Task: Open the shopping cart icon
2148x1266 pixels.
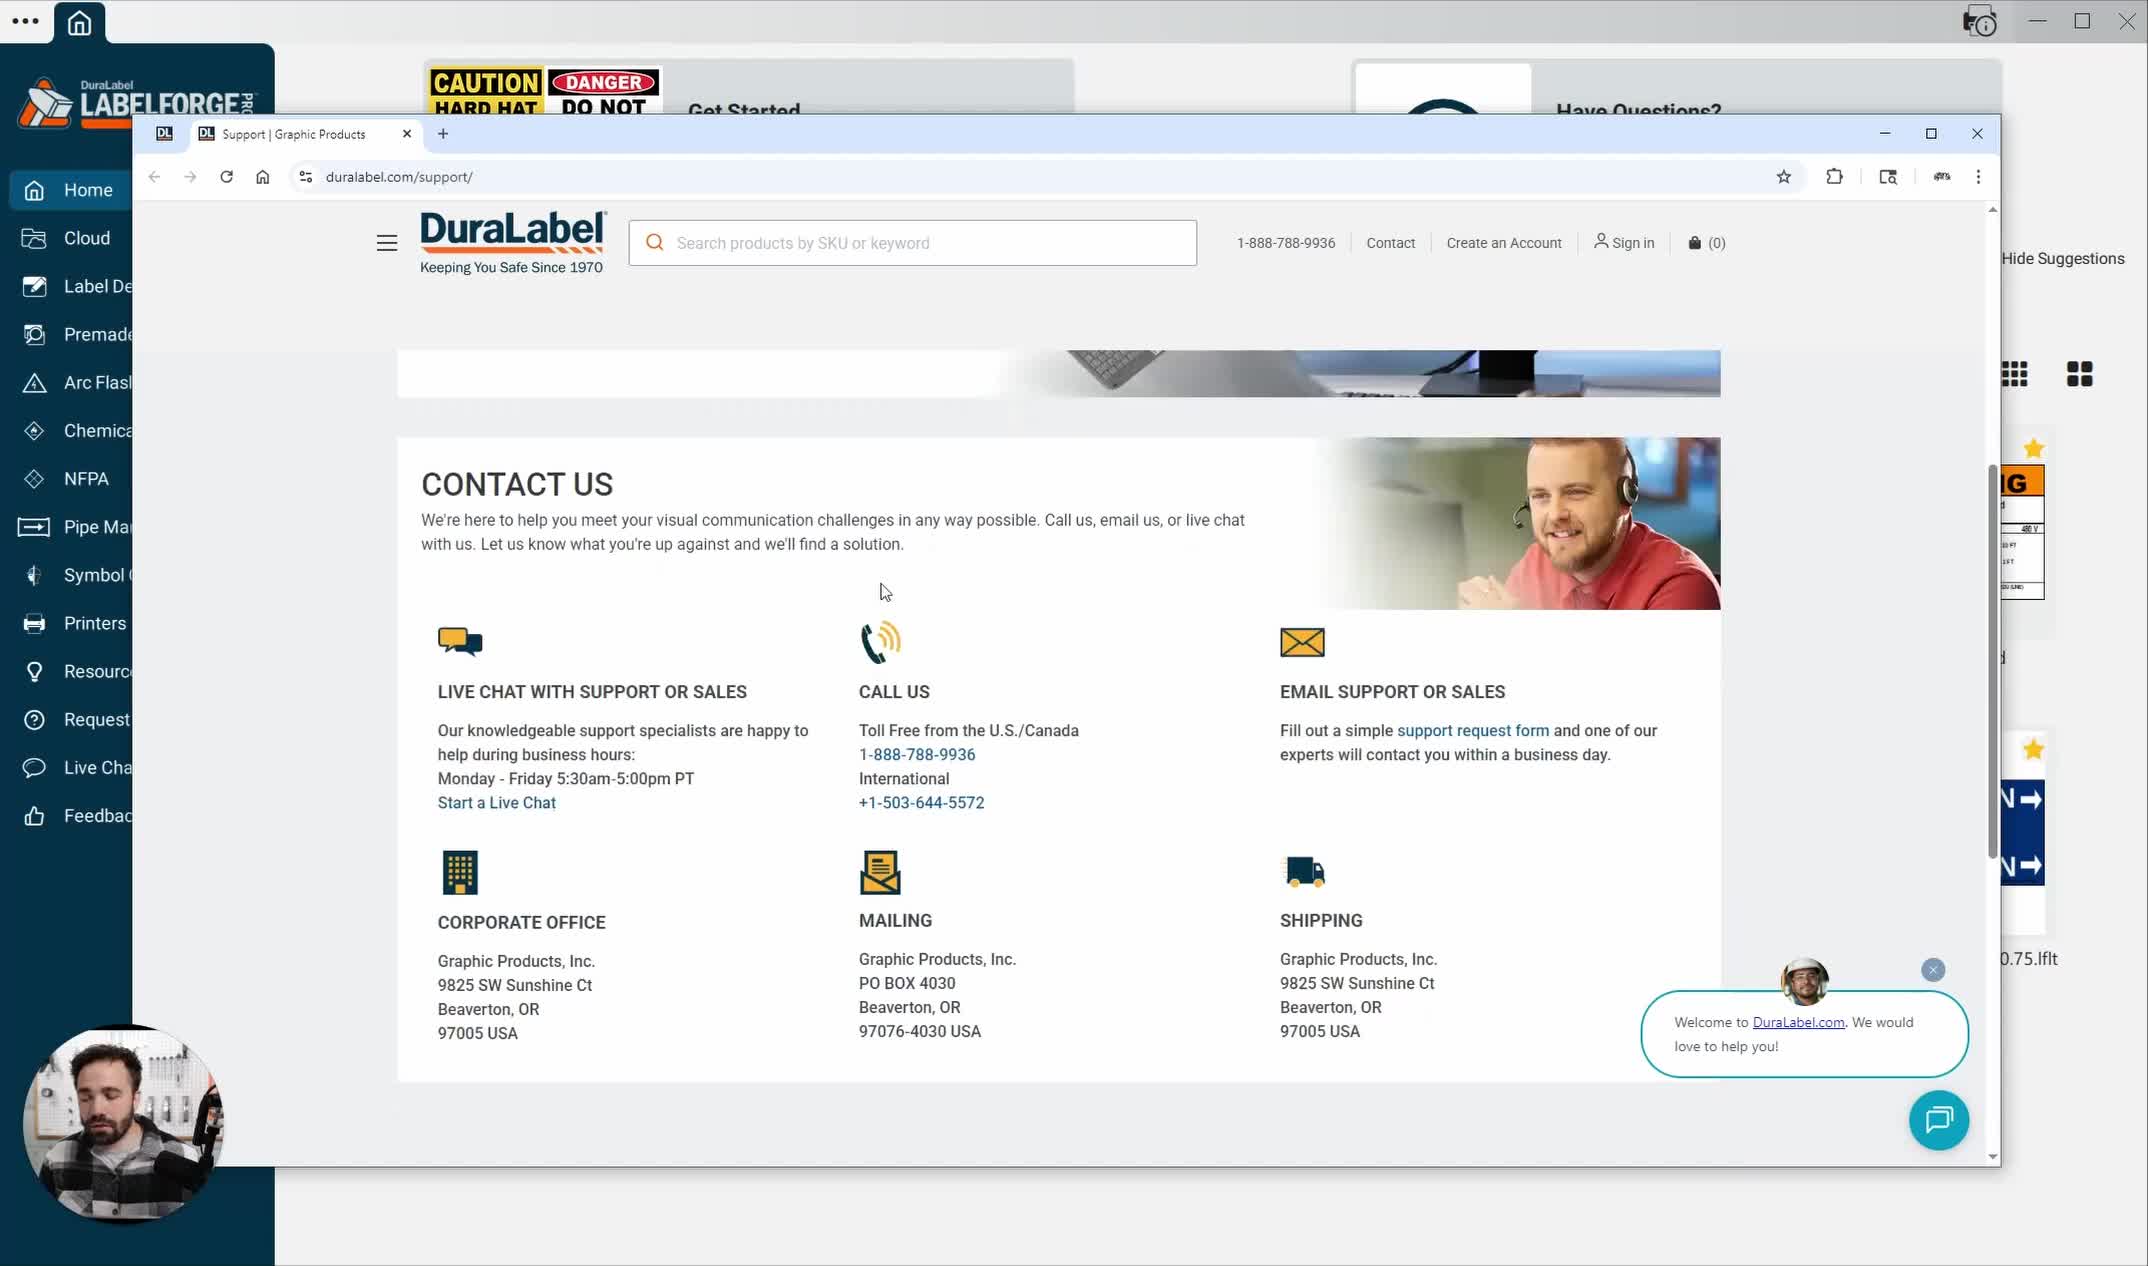Action: coord(1694,243)
